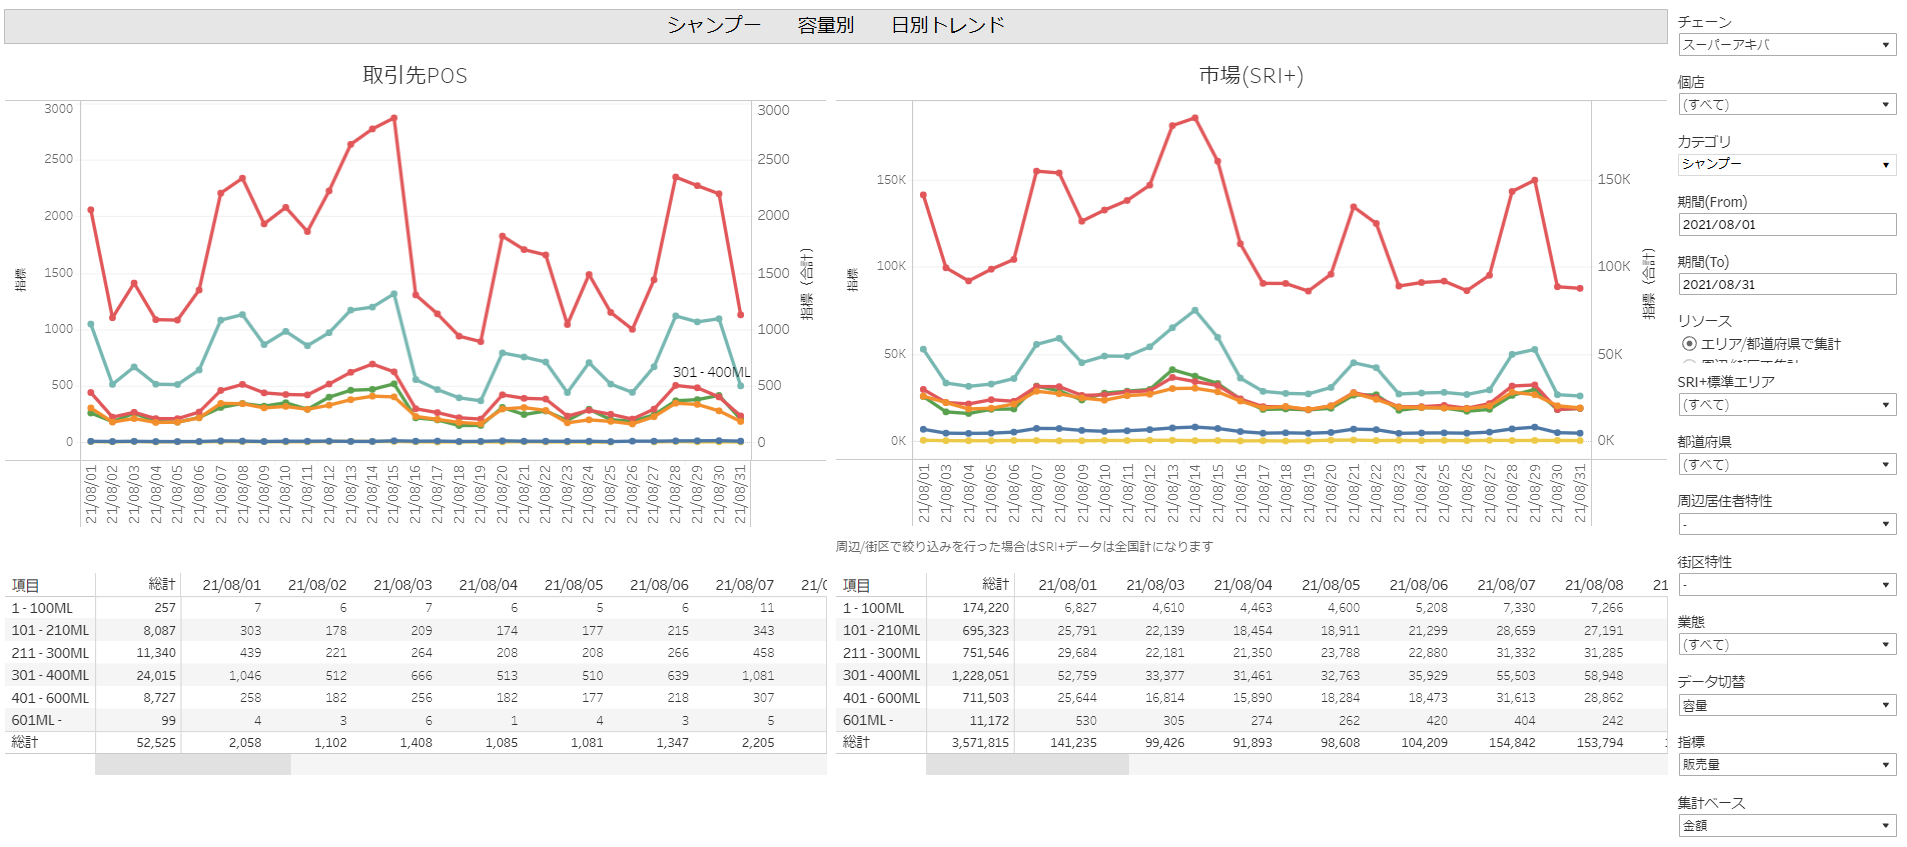Image resolution: width=1907 pixels, height=847 pixels.
Task: Click the シャンプー 容量別 日別トレンド title bar
Action: (x=836, y=26)
